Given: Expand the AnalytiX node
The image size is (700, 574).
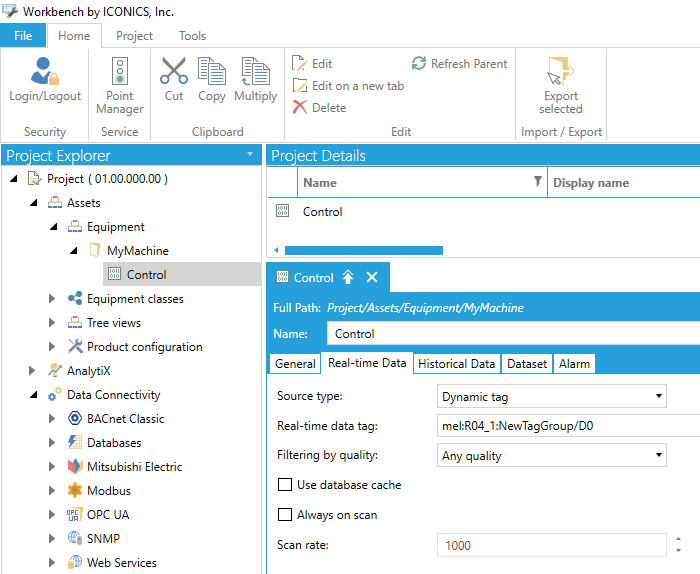Looking at the screenshot, I should coord(32,370).
